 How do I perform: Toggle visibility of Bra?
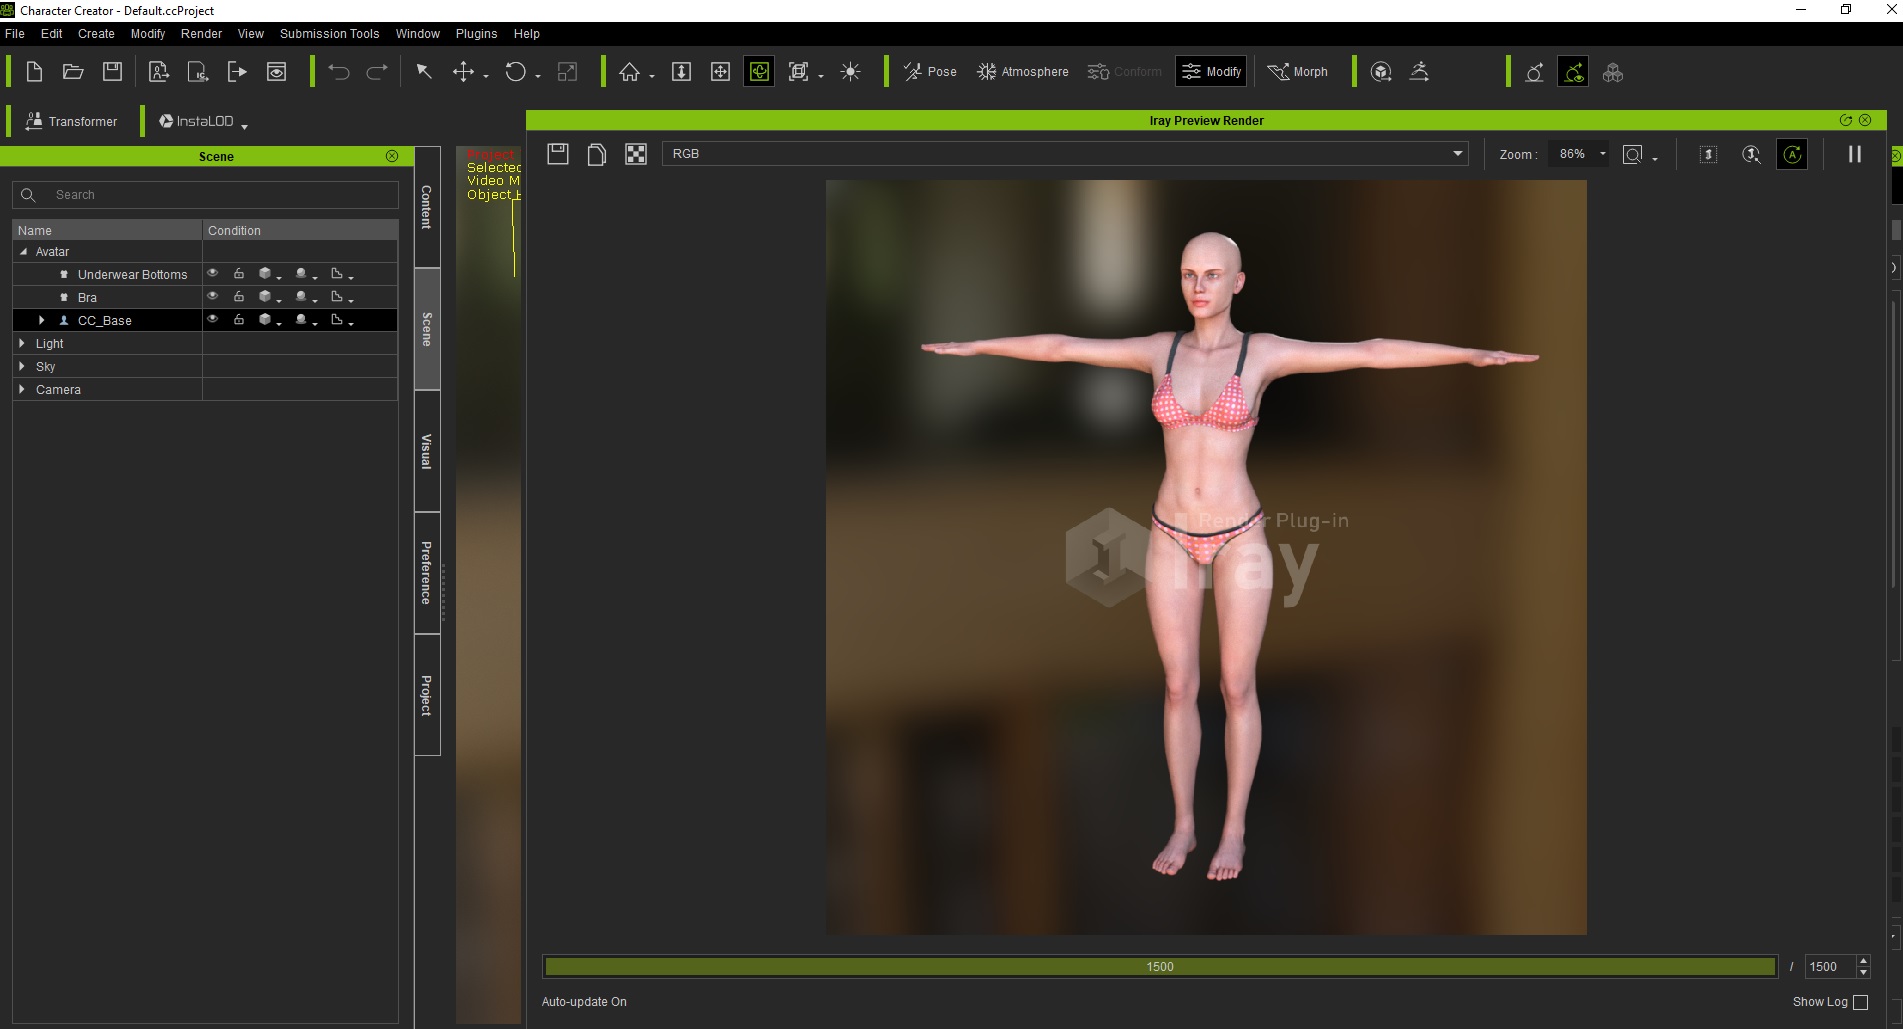pyautogui.click(x=212, y=296)
